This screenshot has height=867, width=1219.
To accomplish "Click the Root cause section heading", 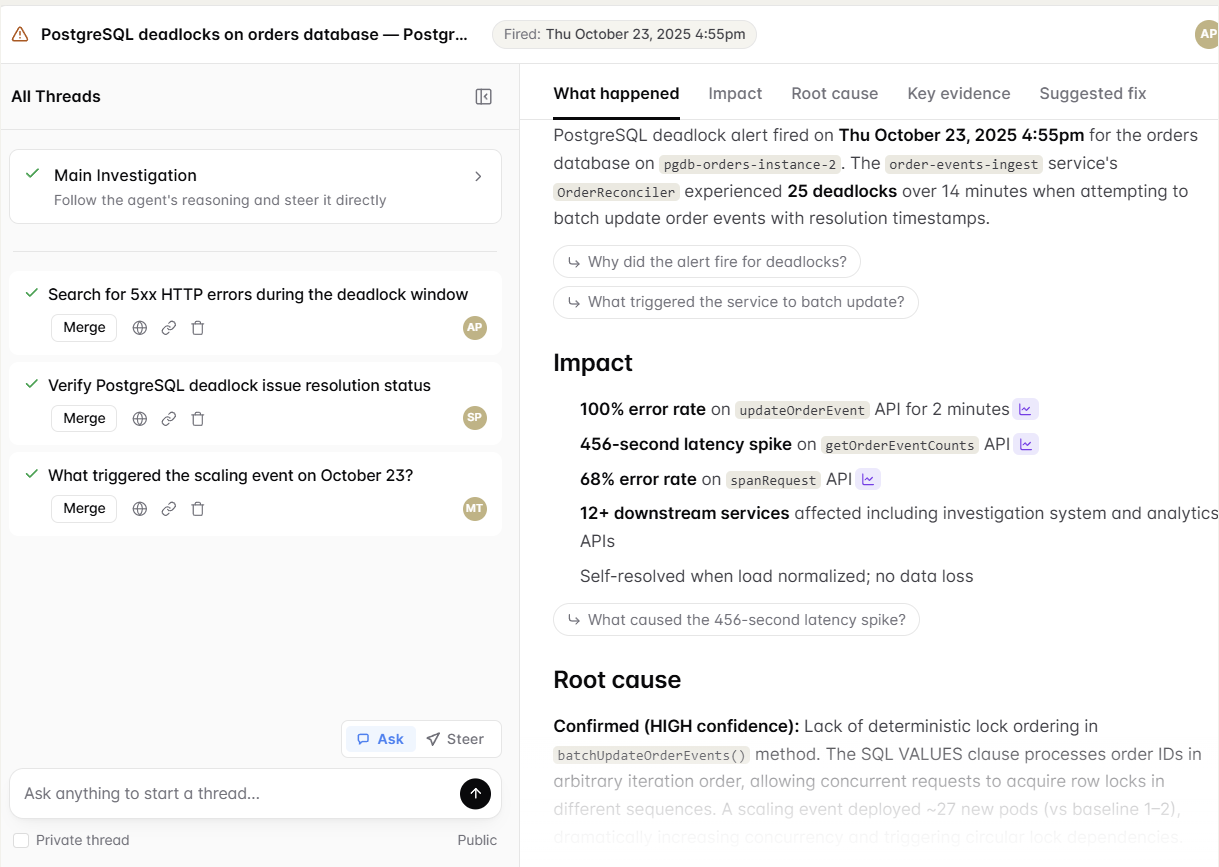I will (617, 680).
